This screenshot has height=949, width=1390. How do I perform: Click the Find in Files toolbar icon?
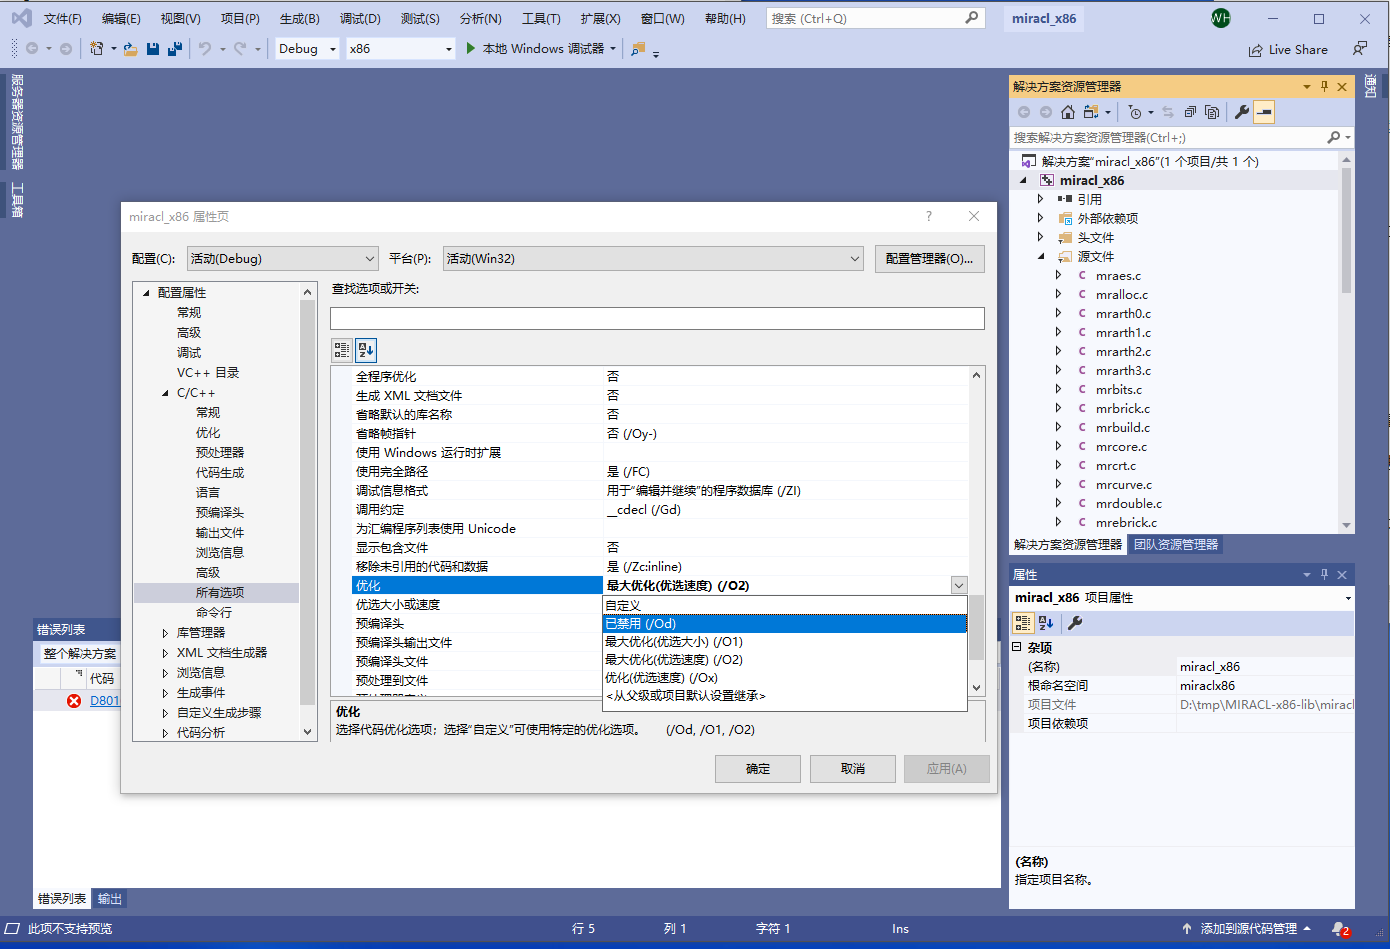(x=638, y=48)
